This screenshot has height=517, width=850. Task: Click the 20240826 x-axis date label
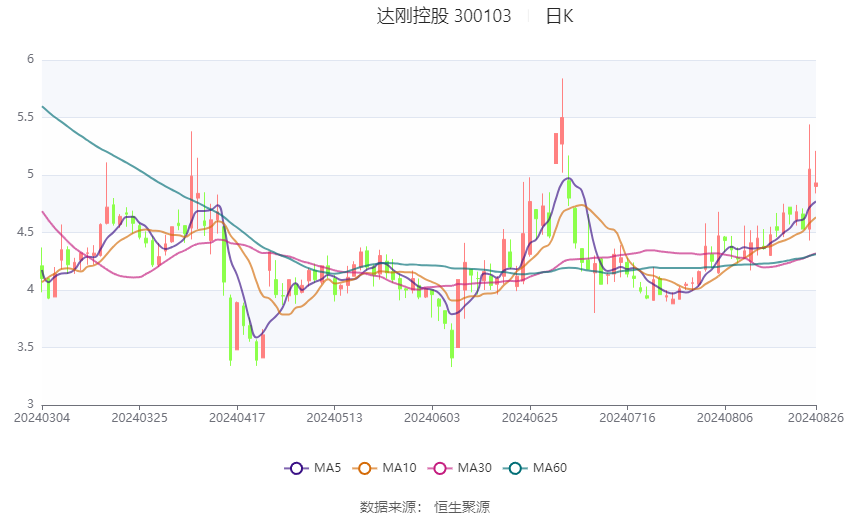click(815, 418)
